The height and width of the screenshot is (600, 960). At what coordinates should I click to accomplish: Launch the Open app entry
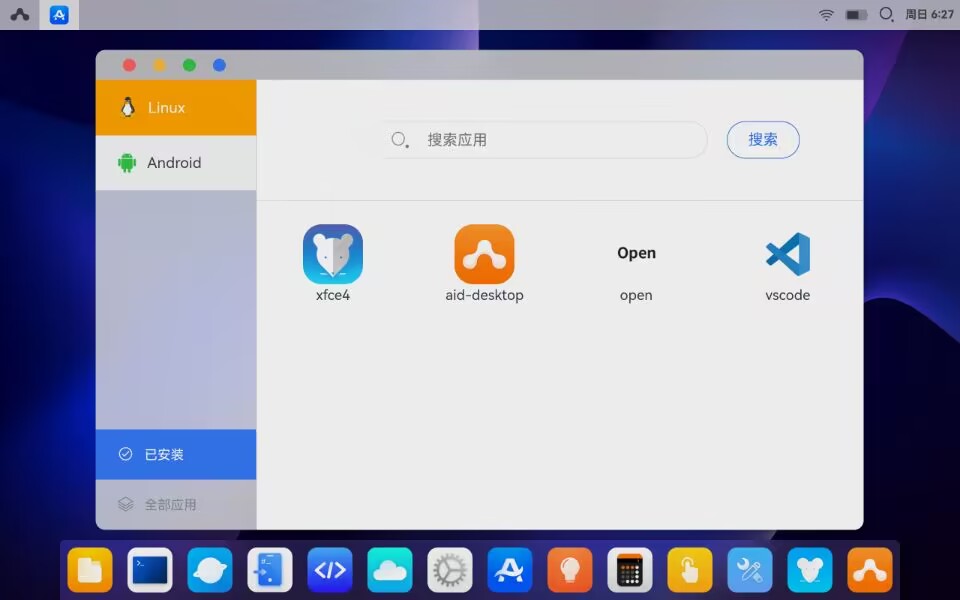pos(636,253)
